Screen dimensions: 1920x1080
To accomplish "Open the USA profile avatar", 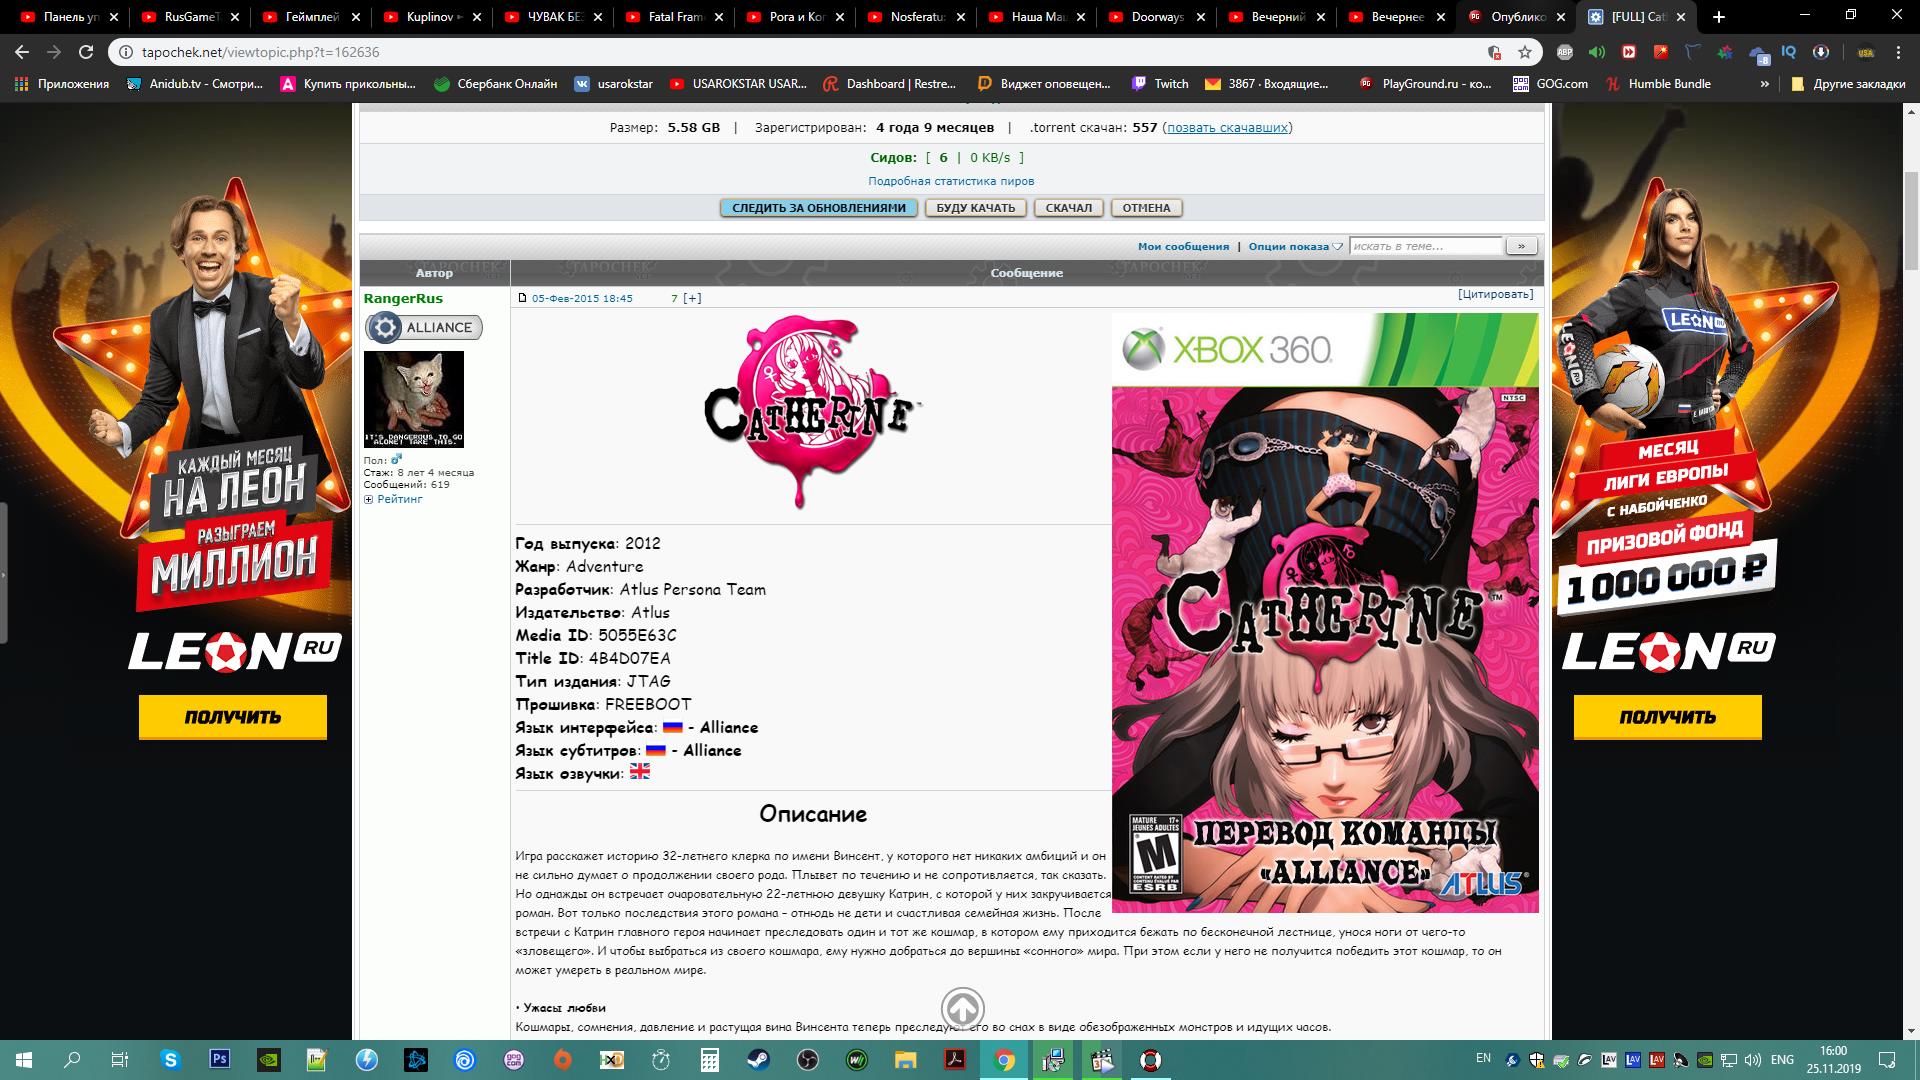I will click(x=1865, y=52).
